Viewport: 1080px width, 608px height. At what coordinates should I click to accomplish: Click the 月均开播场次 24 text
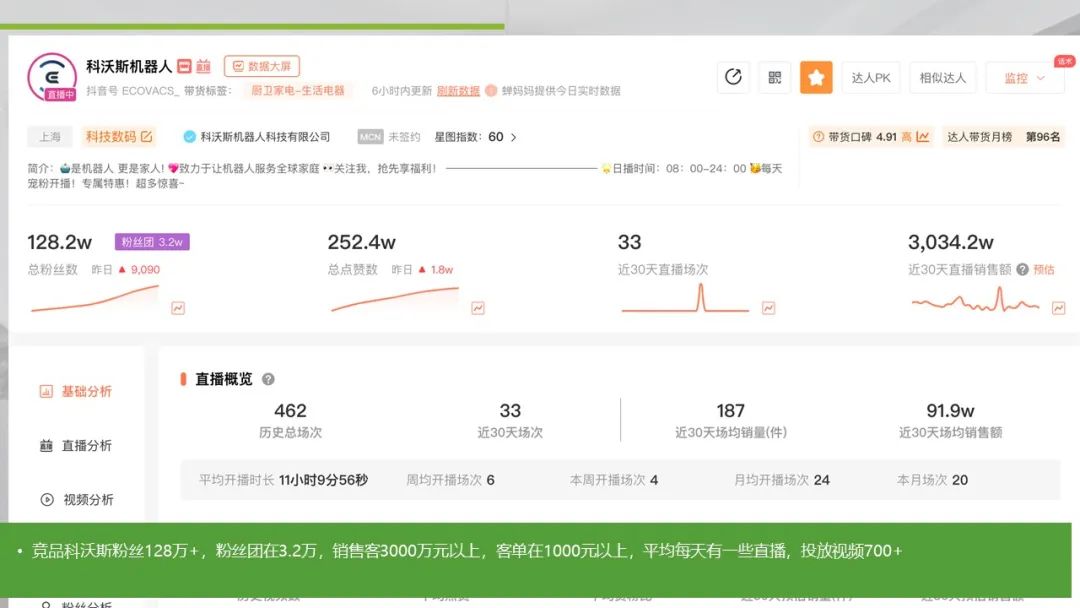pos(782,480)
